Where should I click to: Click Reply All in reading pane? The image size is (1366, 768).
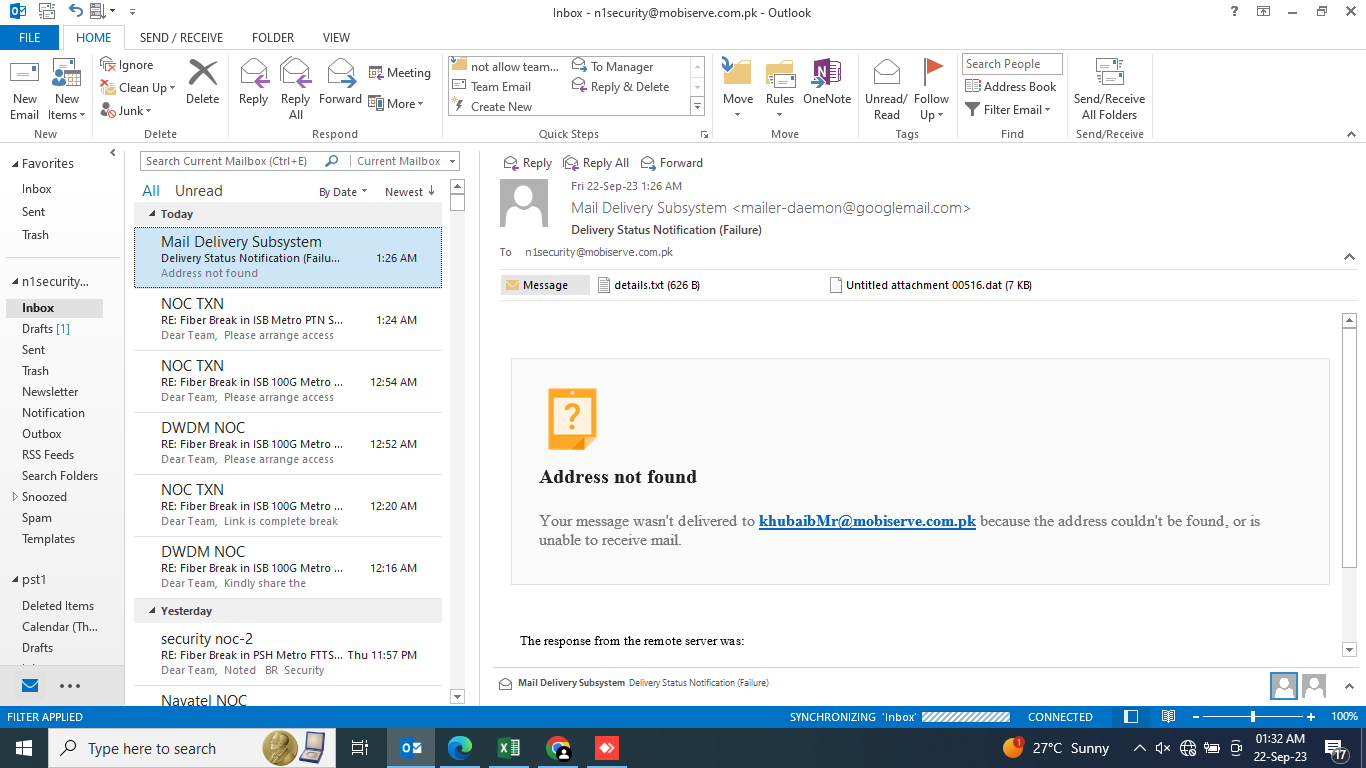coord(596,163)
